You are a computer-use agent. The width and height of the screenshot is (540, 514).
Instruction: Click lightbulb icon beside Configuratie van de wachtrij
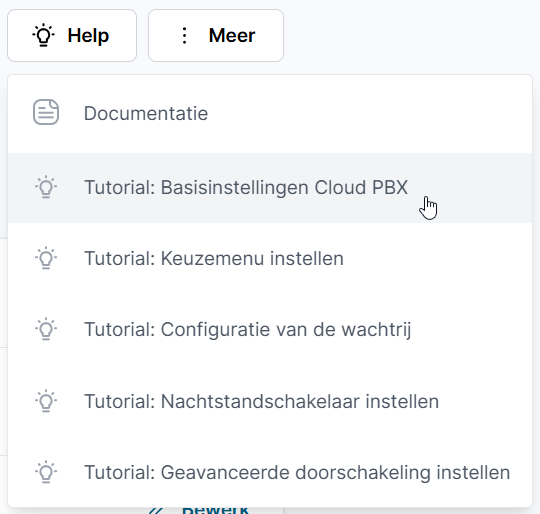pos(46,329)
